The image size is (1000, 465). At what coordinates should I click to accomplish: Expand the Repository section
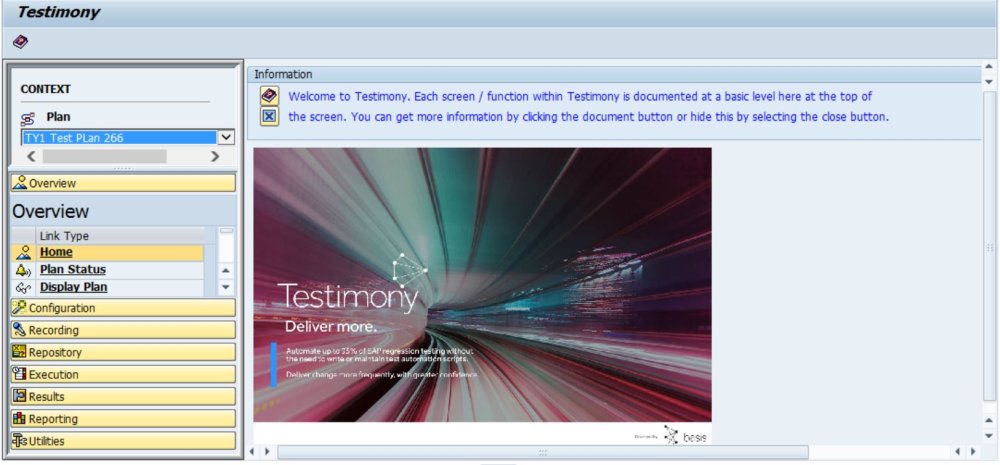[123, 352]
